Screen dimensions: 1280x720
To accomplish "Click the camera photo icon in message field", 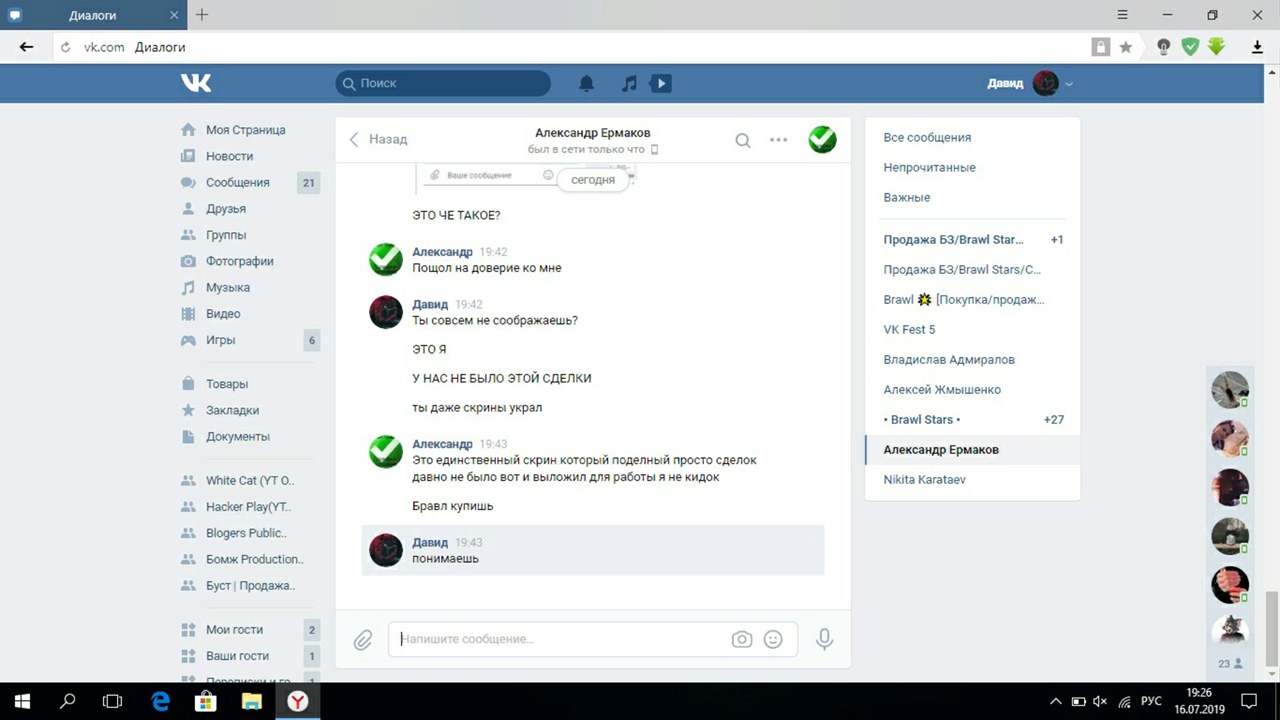I will point(741,639).
